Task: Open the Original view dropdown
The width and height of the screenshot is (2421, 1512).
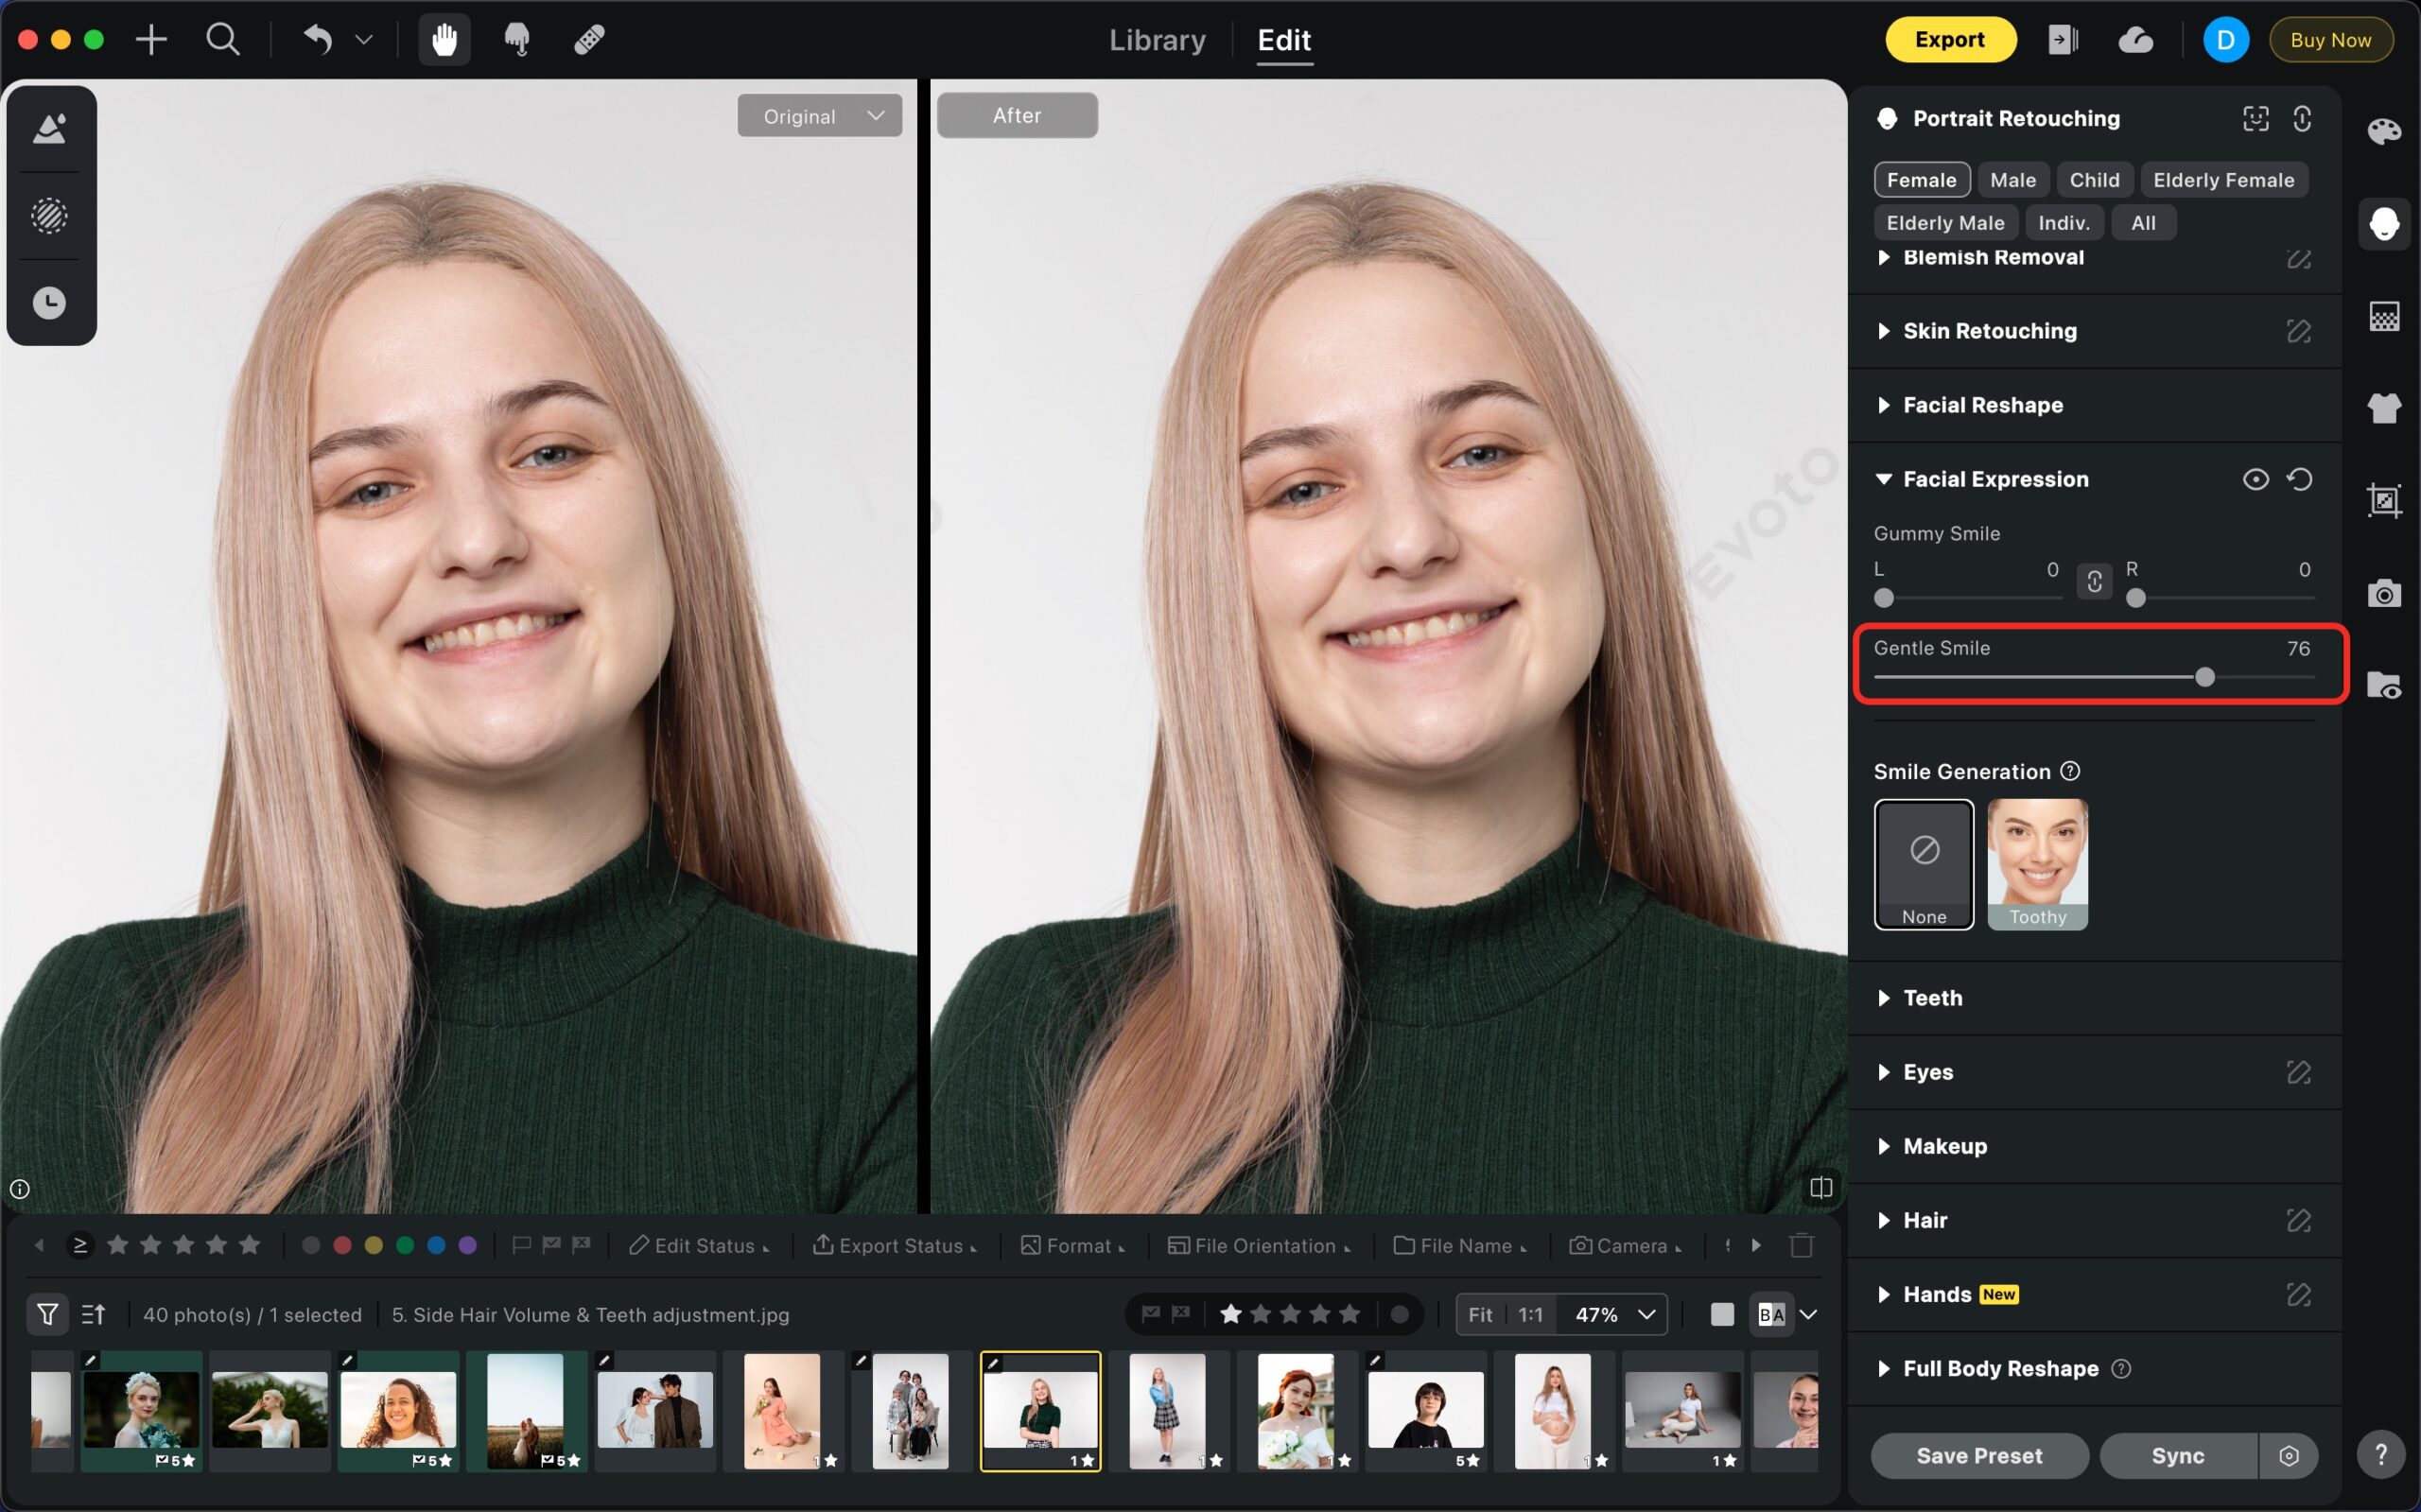Action: [x=819, y=116]
